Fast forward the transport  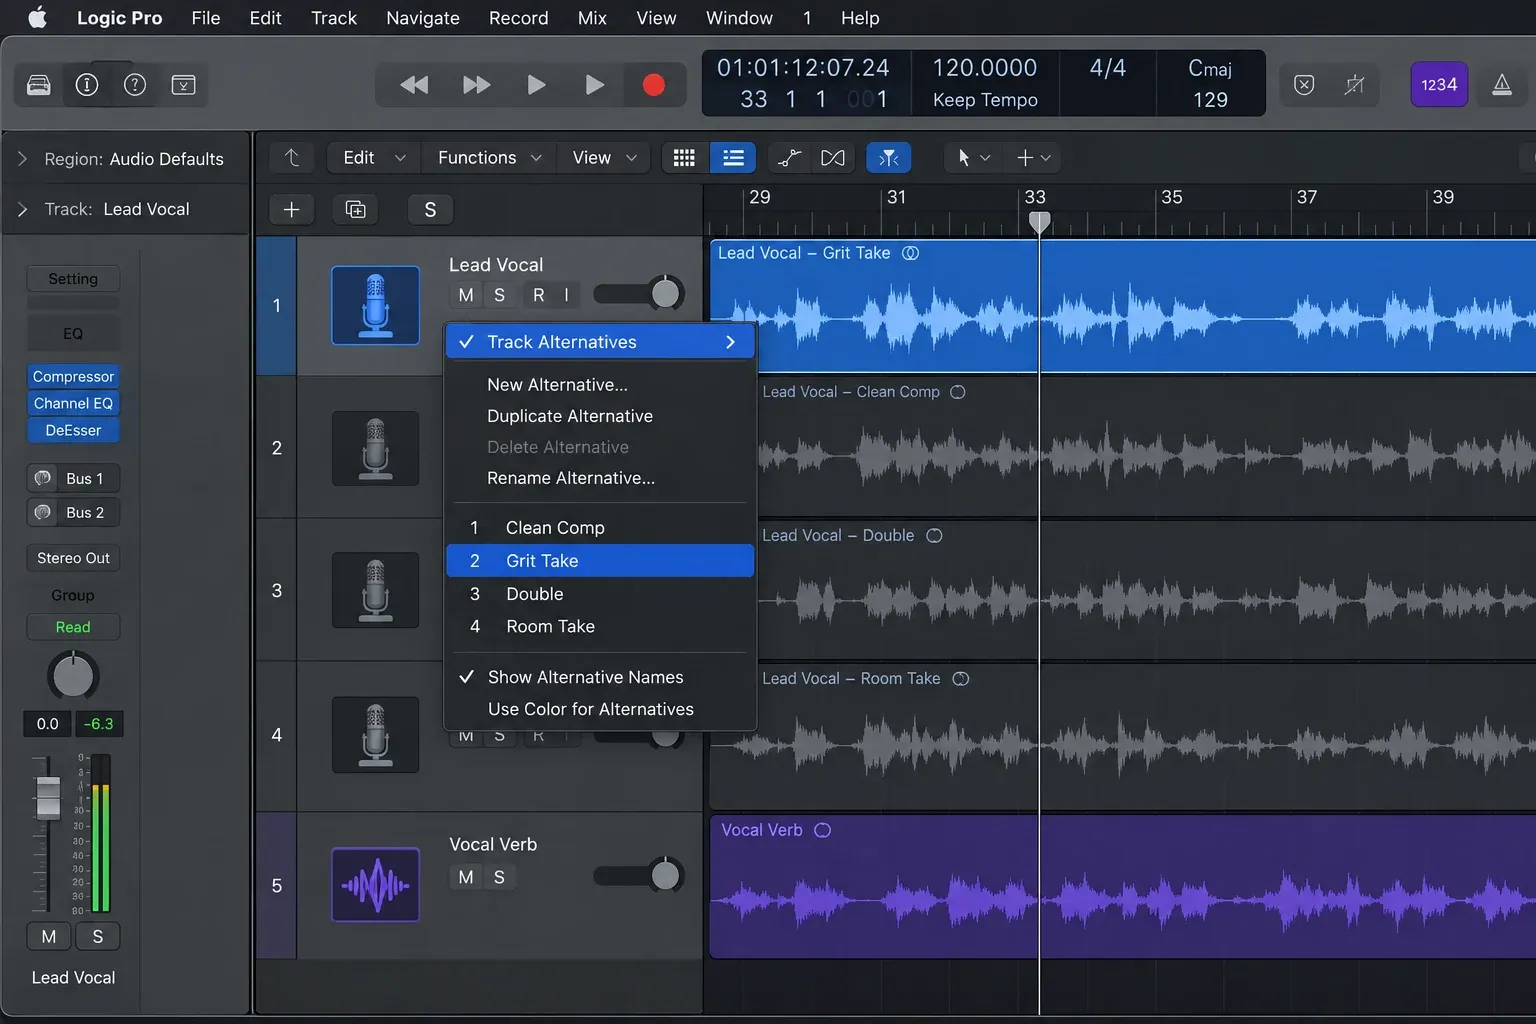pyautogui.click(x=476, y=85)
